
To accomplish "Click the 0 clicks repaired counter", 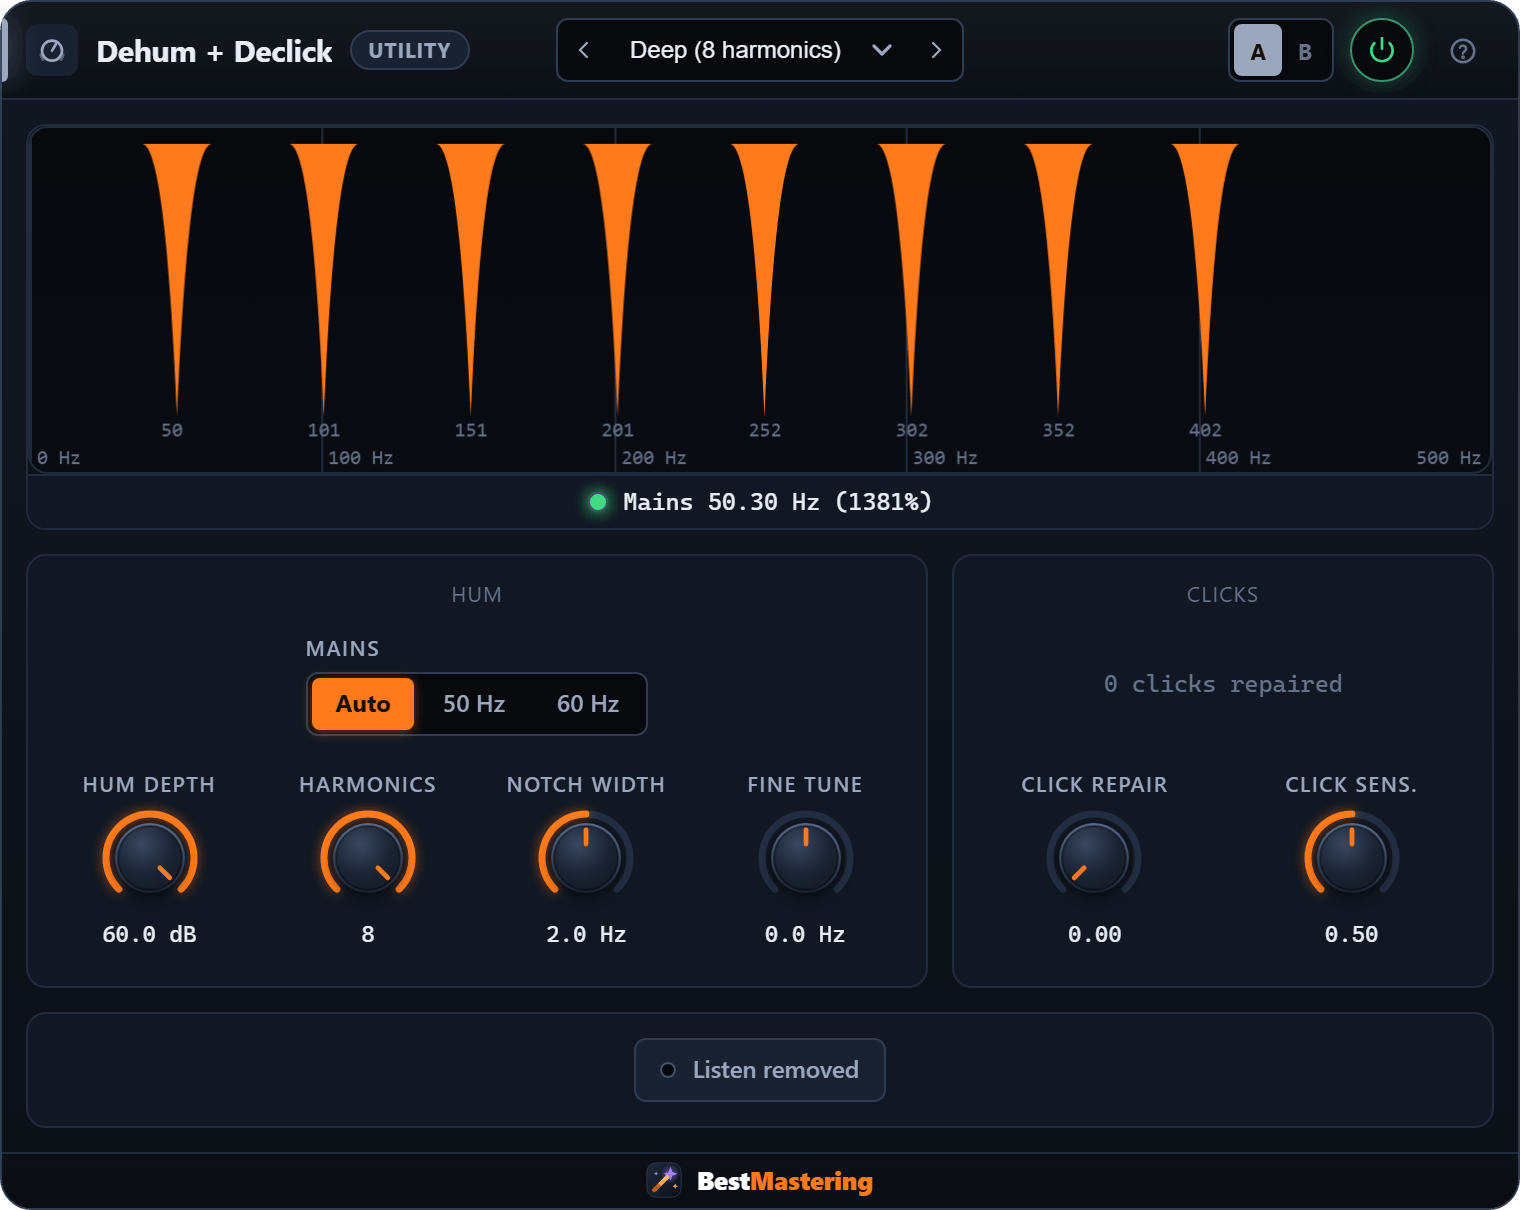I will (1222, 684).
